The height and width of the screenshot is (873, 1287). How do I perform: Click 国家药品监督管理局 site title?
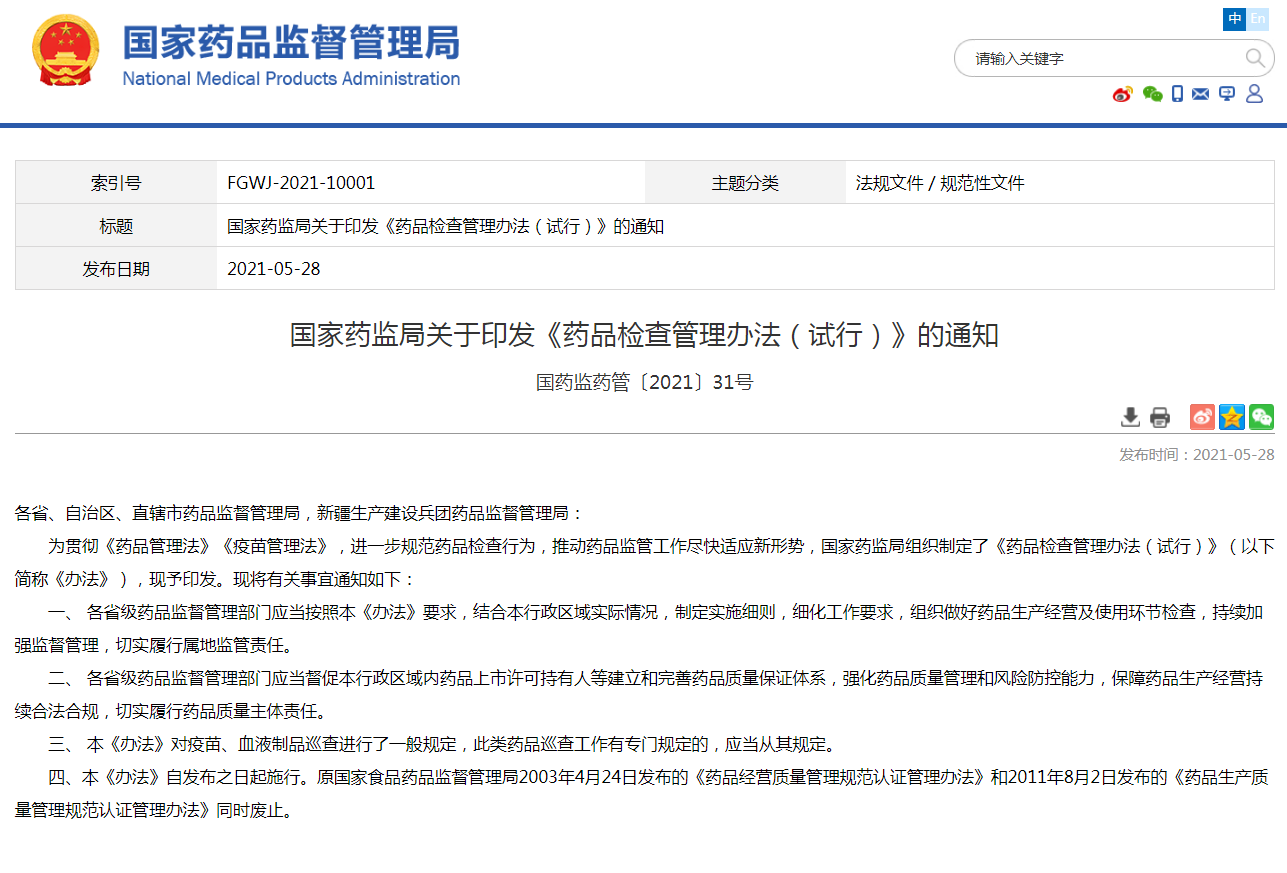point(291,43)
